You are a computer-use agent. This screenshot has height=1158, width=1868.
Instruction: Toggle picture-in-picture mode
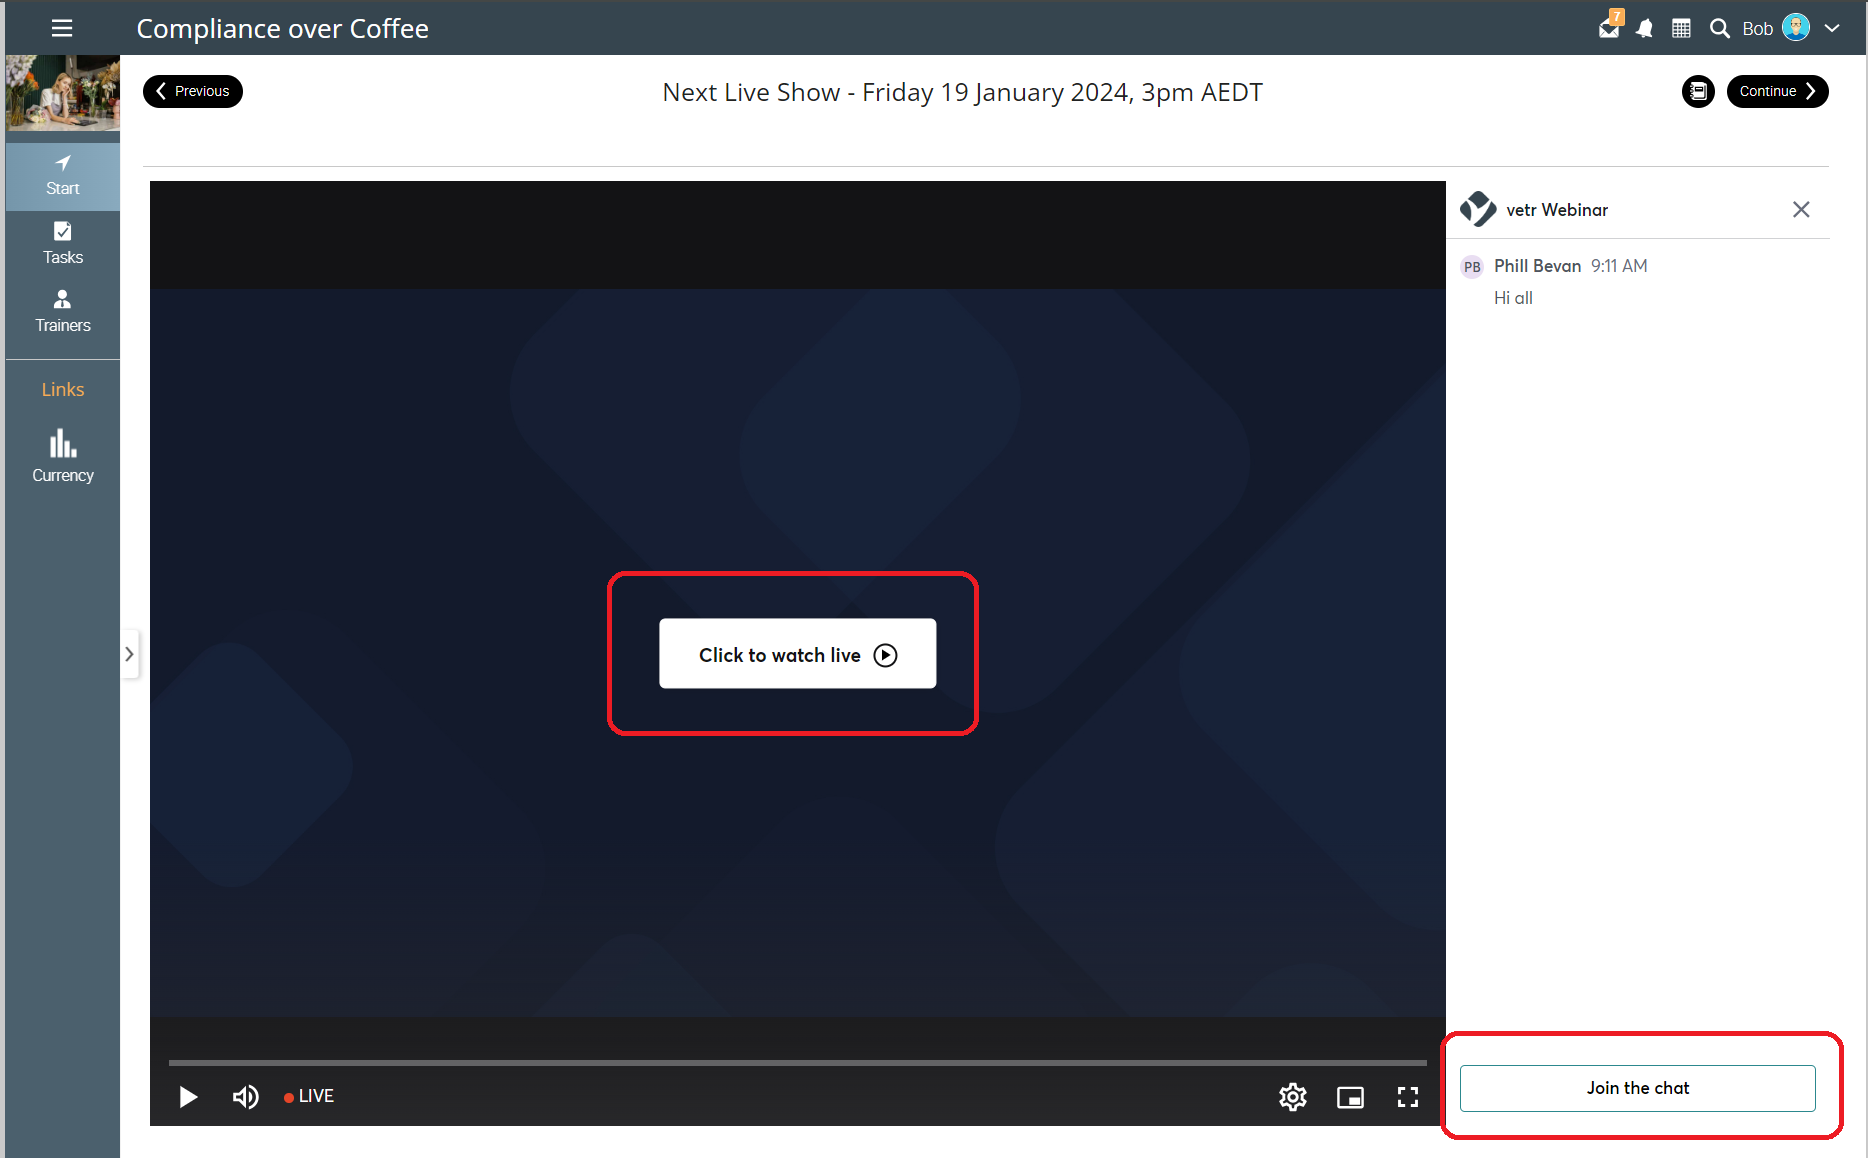point(1350,1097)
